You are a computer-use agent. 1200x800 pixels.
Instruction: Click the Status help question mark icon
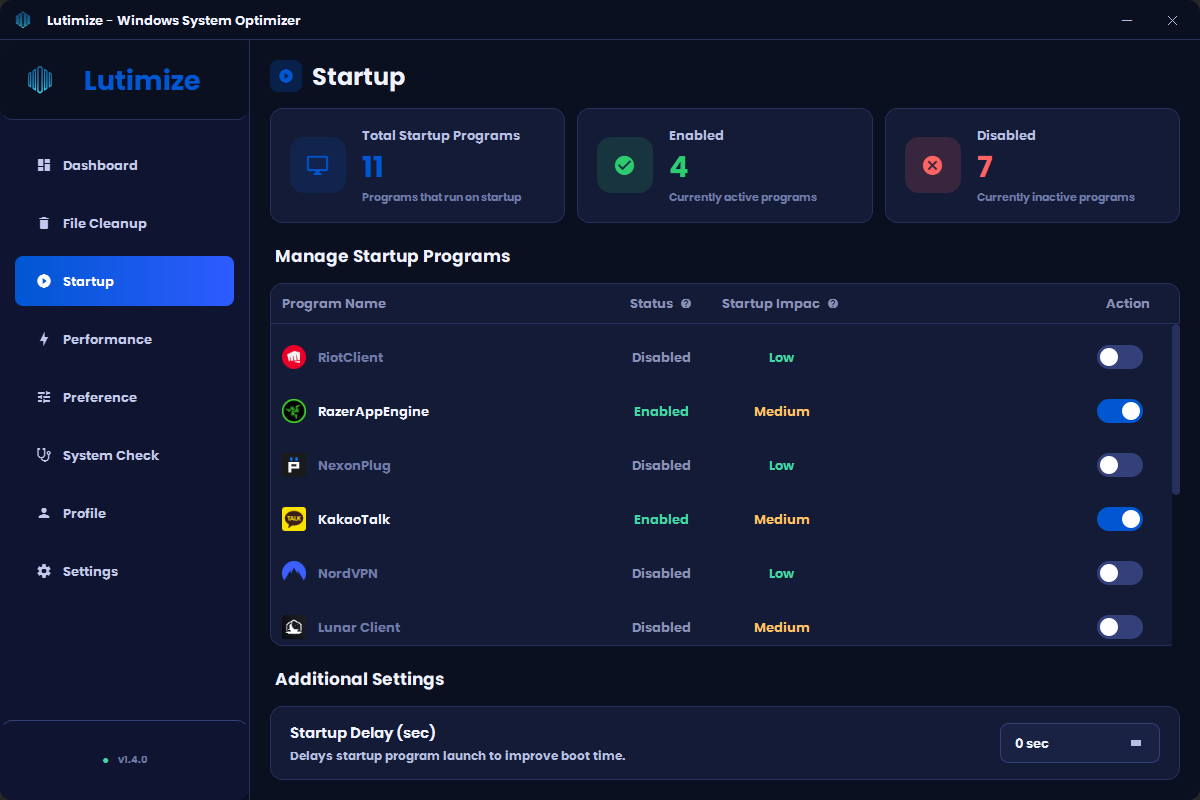(686, 304)
